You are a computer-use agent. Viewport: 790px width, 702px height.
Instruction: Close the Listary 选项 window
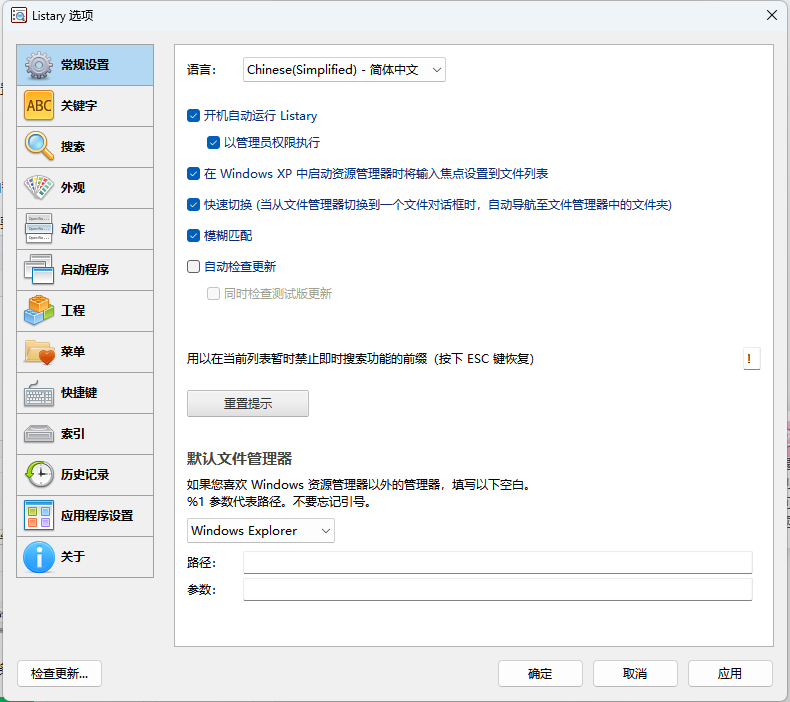click(x=772, y=16)
